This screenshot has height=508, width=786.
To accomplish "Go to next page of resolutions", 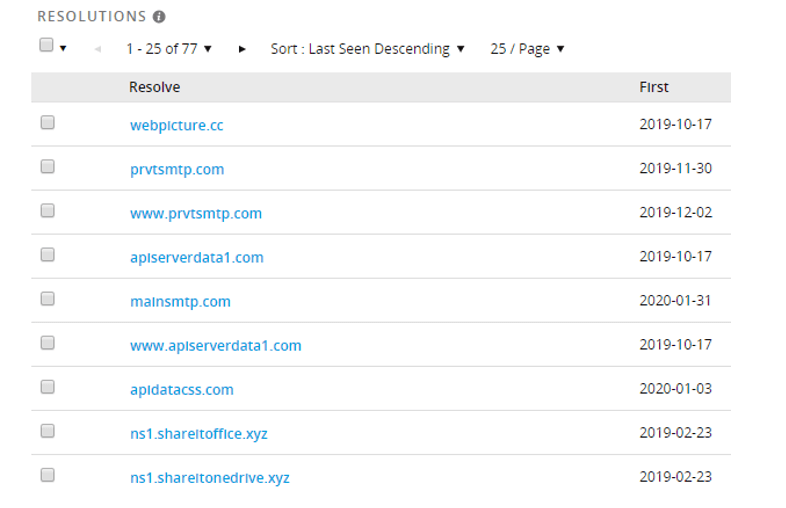I will (x=242, y=49).
